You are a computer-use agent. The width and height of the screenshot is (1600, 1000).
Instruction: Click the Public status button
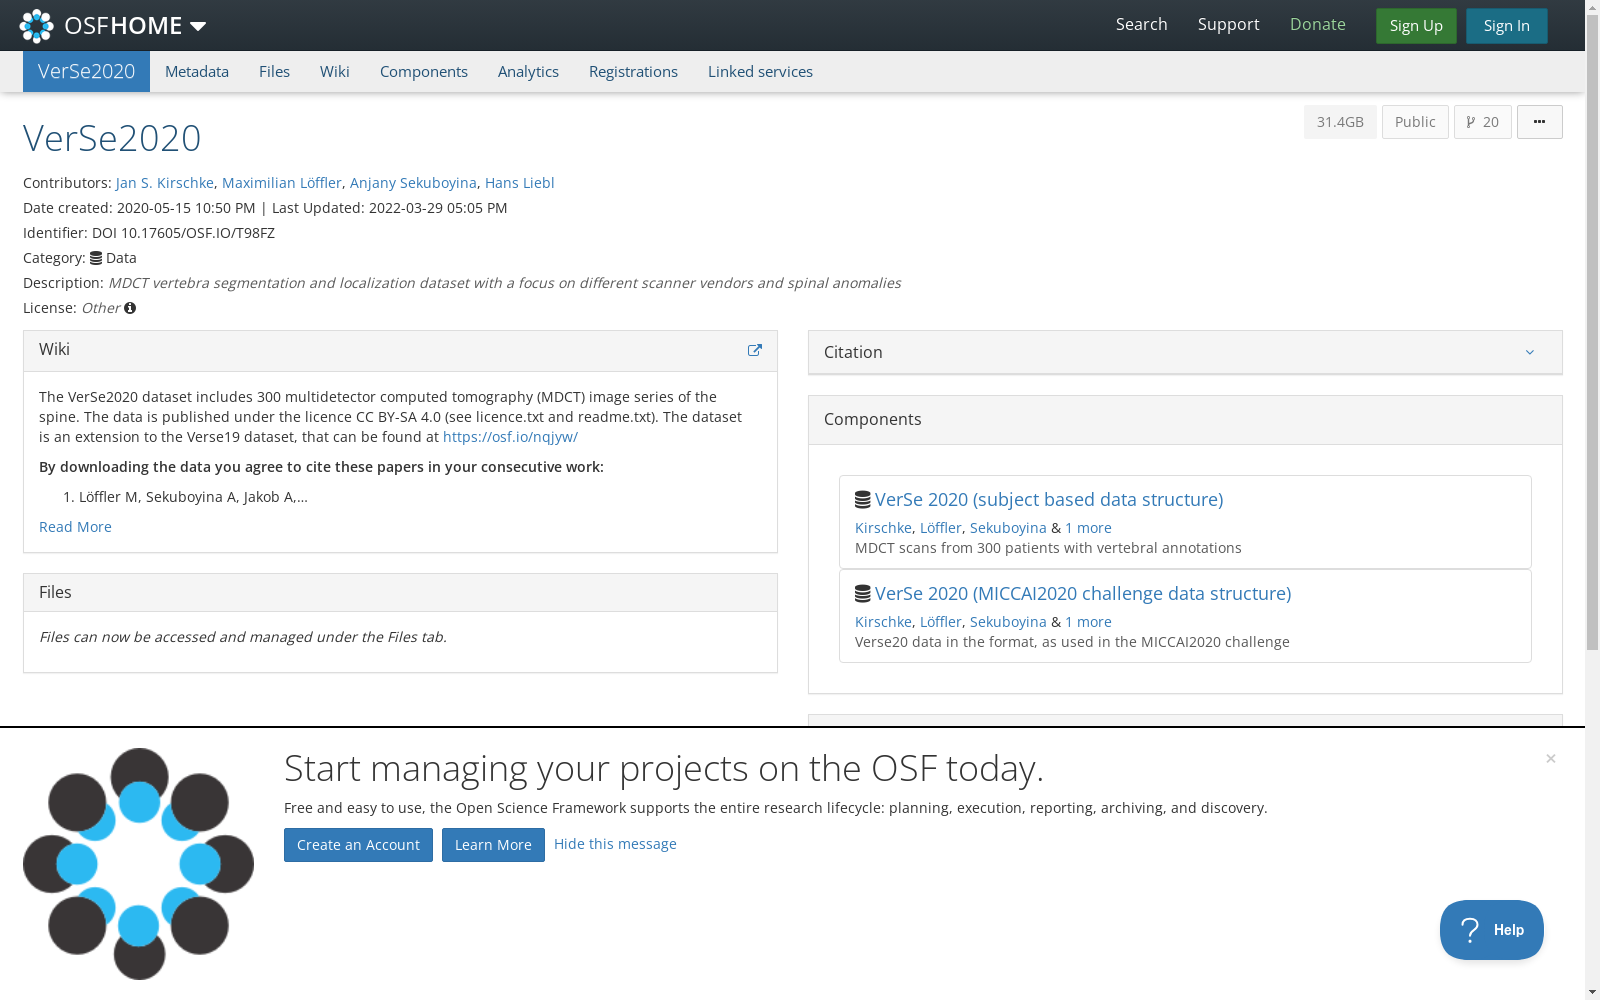tap(1415, 122)
